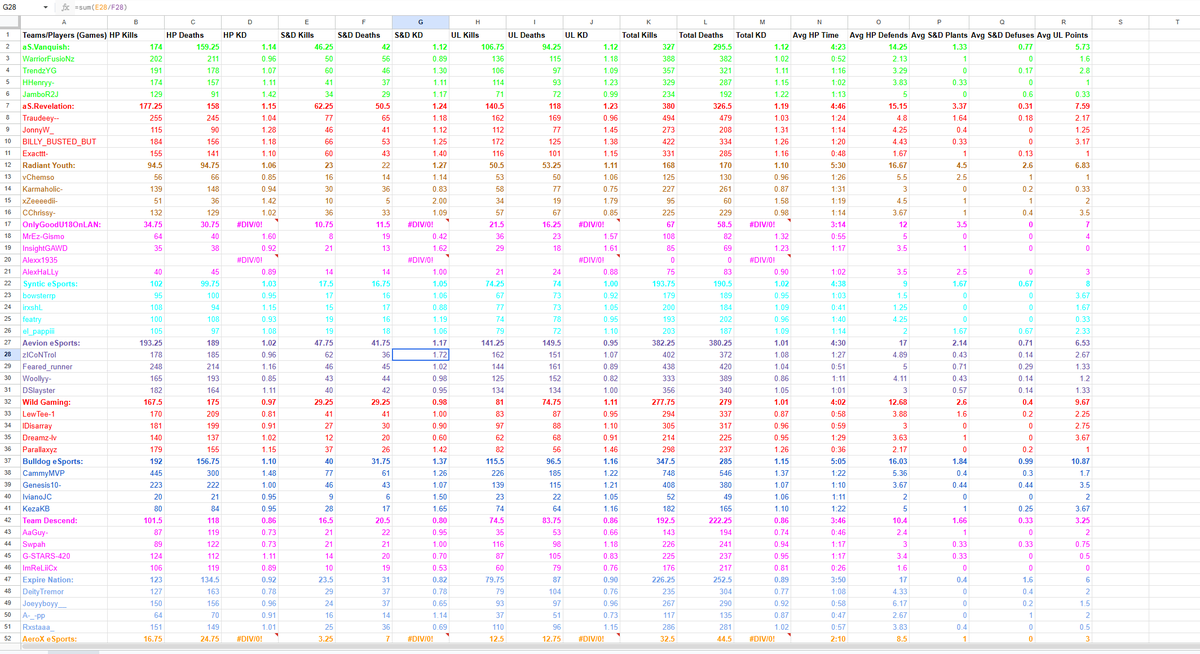Click the 'Avg HP Defends' header cell
Screen dimensions: 1200x654
[x=878, y=34]
